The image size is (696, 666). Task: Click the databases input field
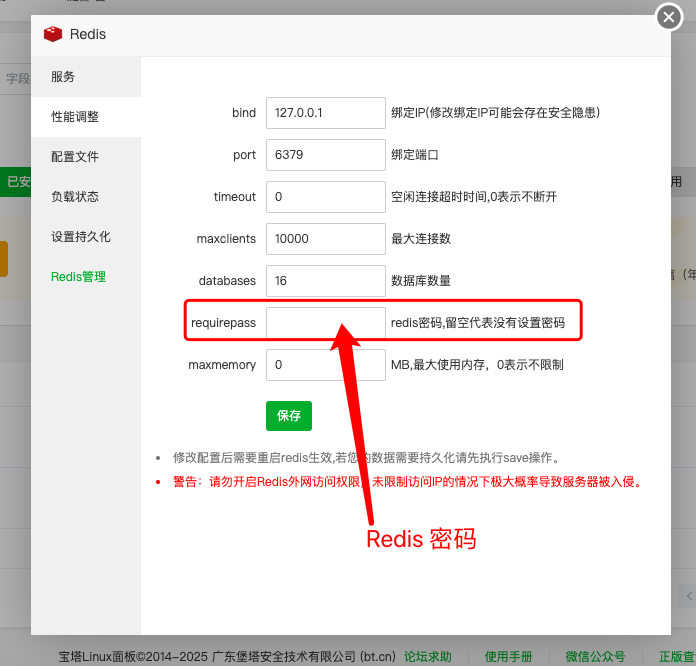[326, 281]
